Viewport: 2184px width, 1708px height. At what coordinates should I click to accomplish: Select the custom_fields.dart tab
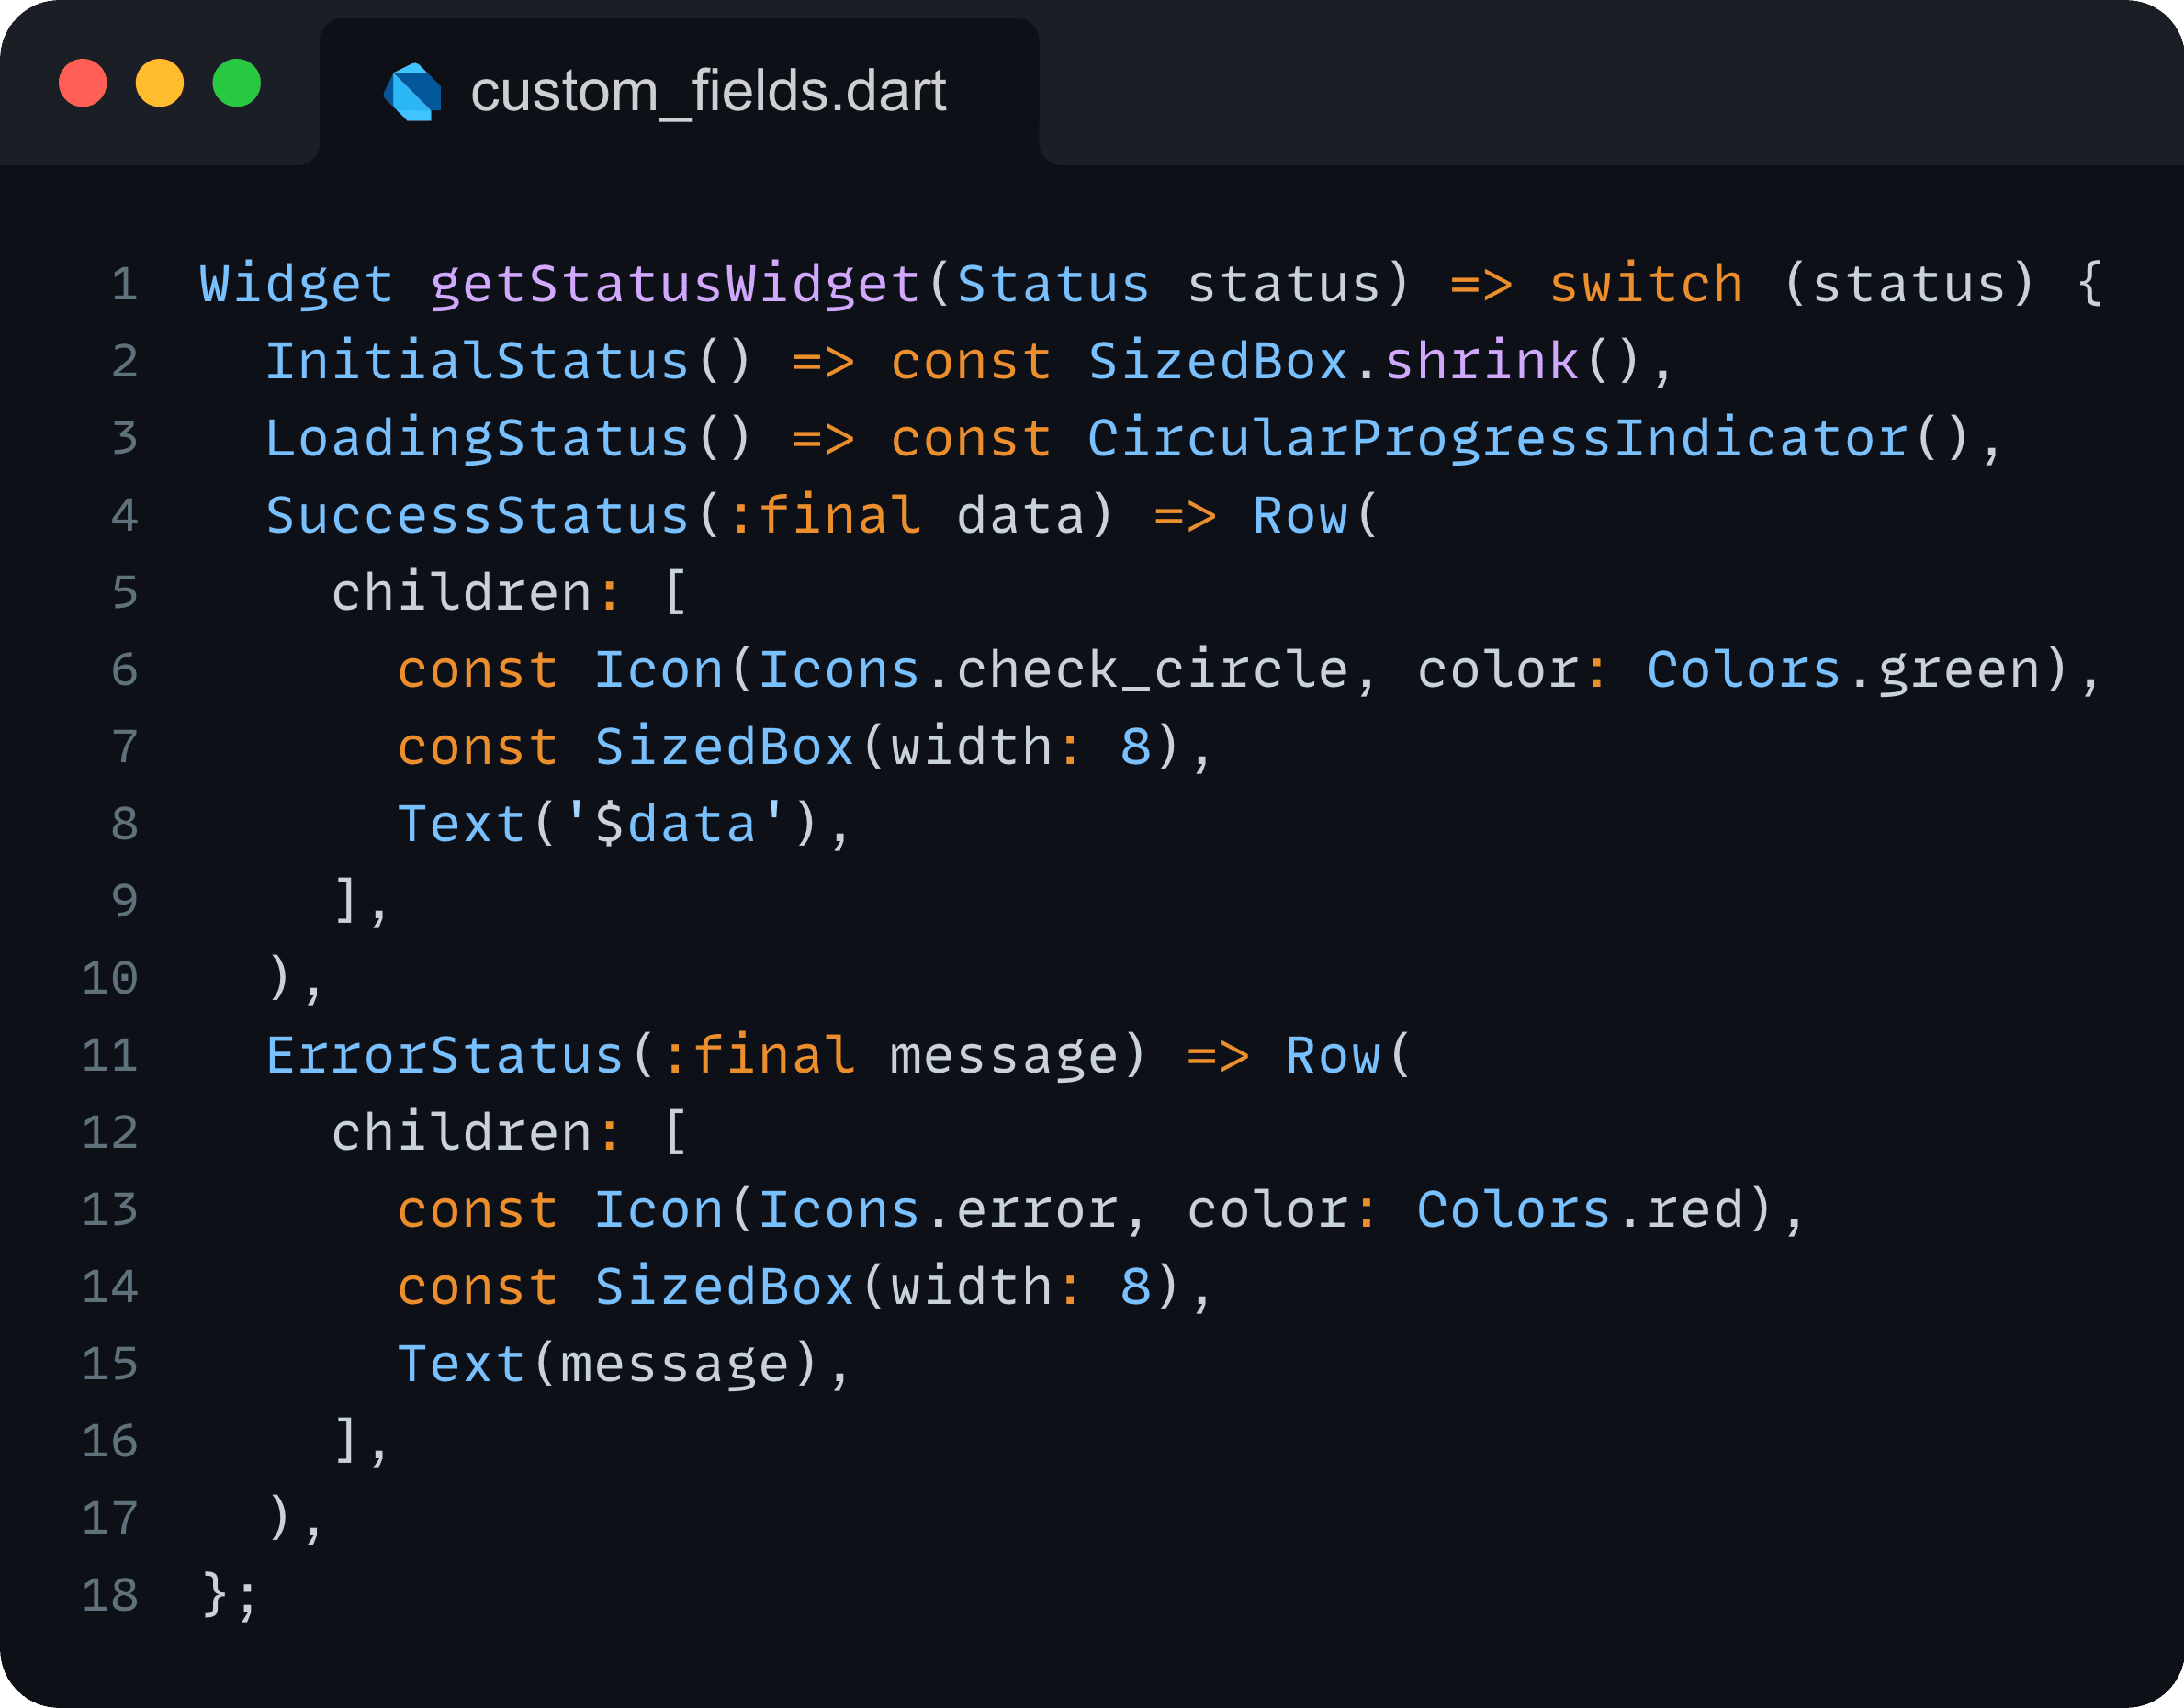pos(679,91)
